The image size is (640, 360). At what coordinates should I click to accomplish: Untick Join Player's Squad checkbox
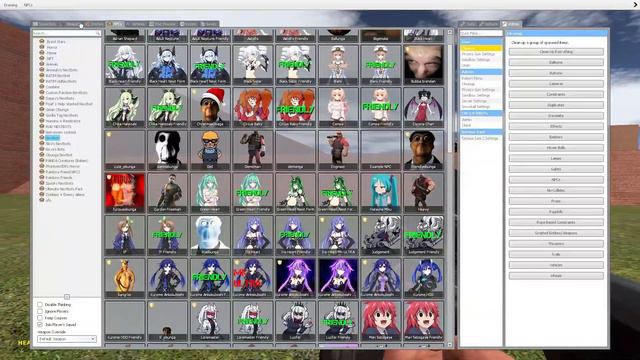click(x=40, y=324)
